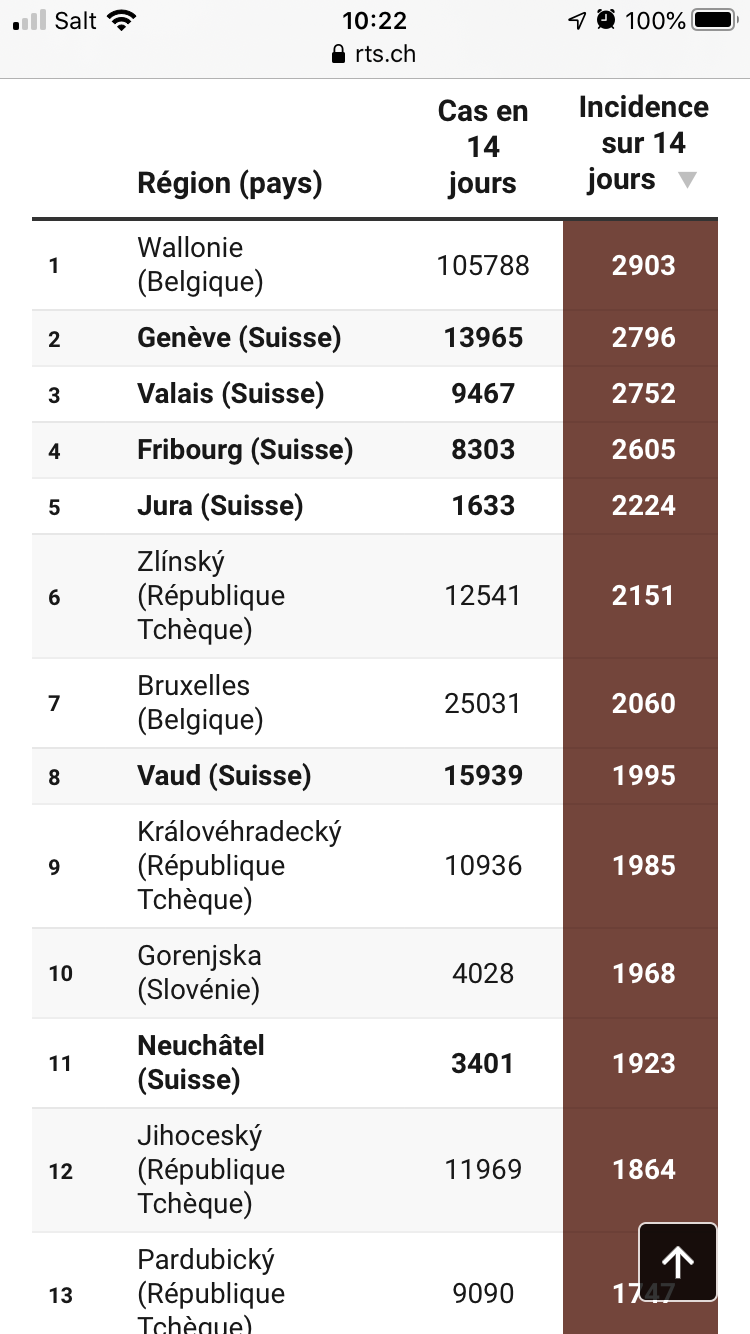Image resolution: width=750 pixels, height=1334 pixels.
Task: Tap the Vaud (Suisse) region name
Action: [224, 776]
